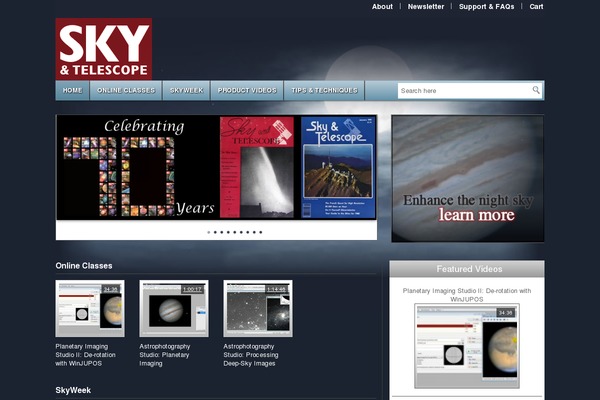This screenshot has width=600, height=400.
Task: Open 'Planetary Imaging Studio II: De-rotation with WinJUPOS' class title link
Action: 85,355
